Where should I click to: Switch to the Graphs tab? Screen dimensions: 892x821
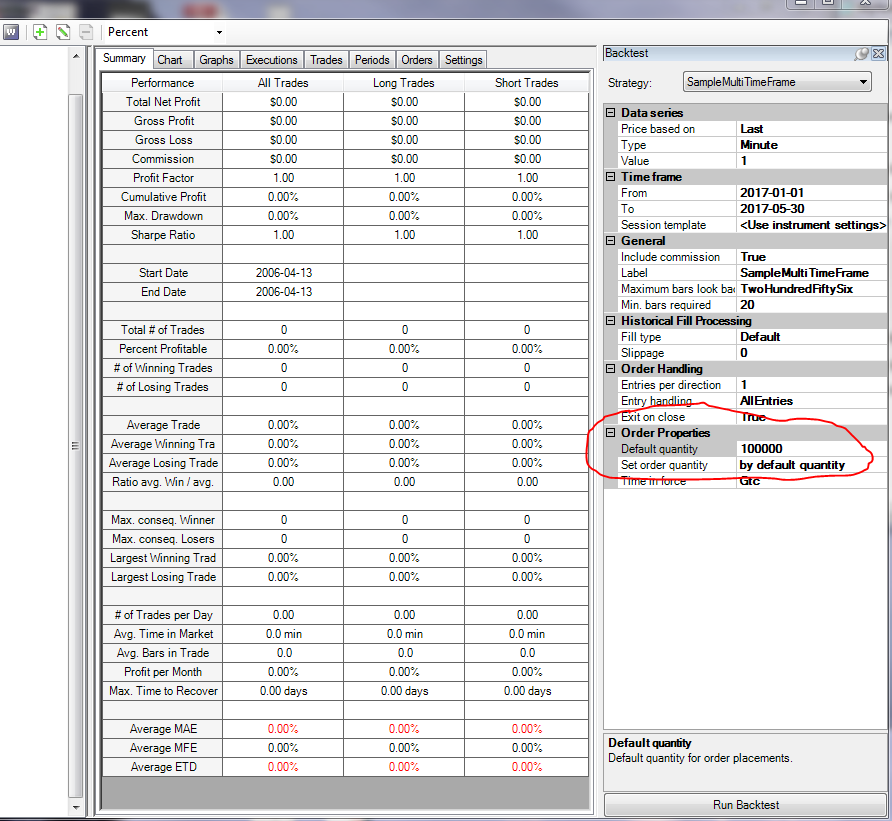(x=216, y=60)
